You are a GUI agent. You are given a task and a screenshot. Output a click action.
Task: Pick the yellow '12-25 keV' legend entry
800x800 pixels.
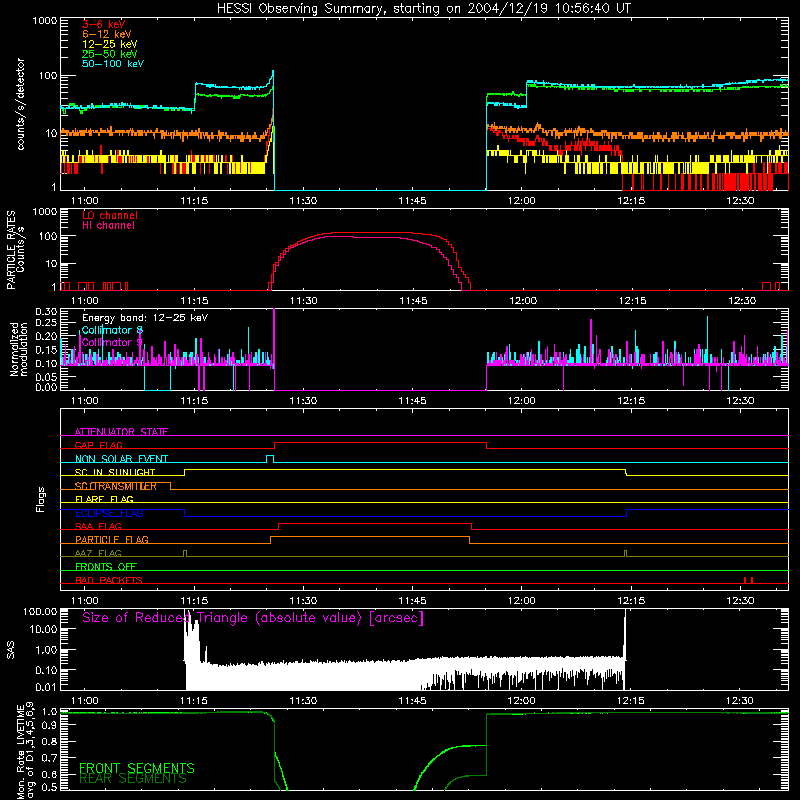[109, 44]
